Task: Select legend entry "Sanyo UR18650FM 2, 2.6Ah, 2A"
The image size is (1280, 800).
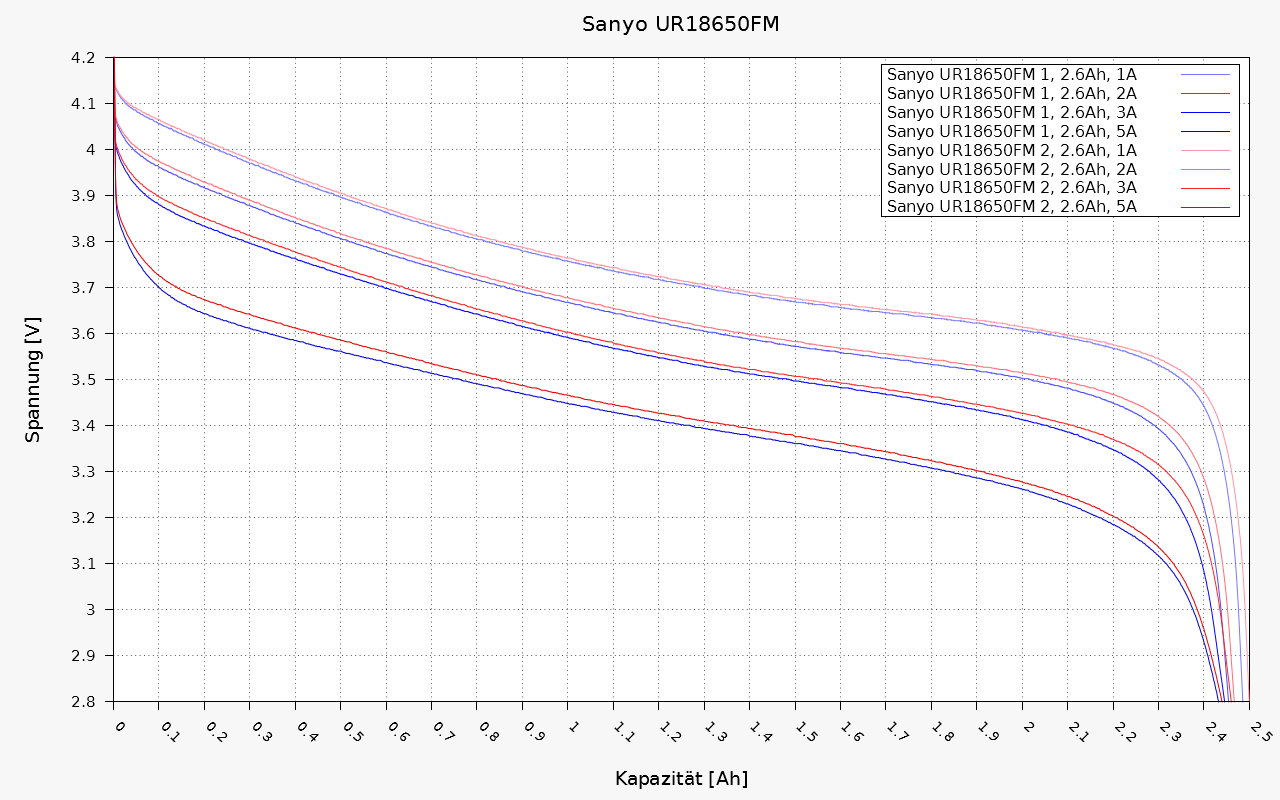Action: 1011,170
